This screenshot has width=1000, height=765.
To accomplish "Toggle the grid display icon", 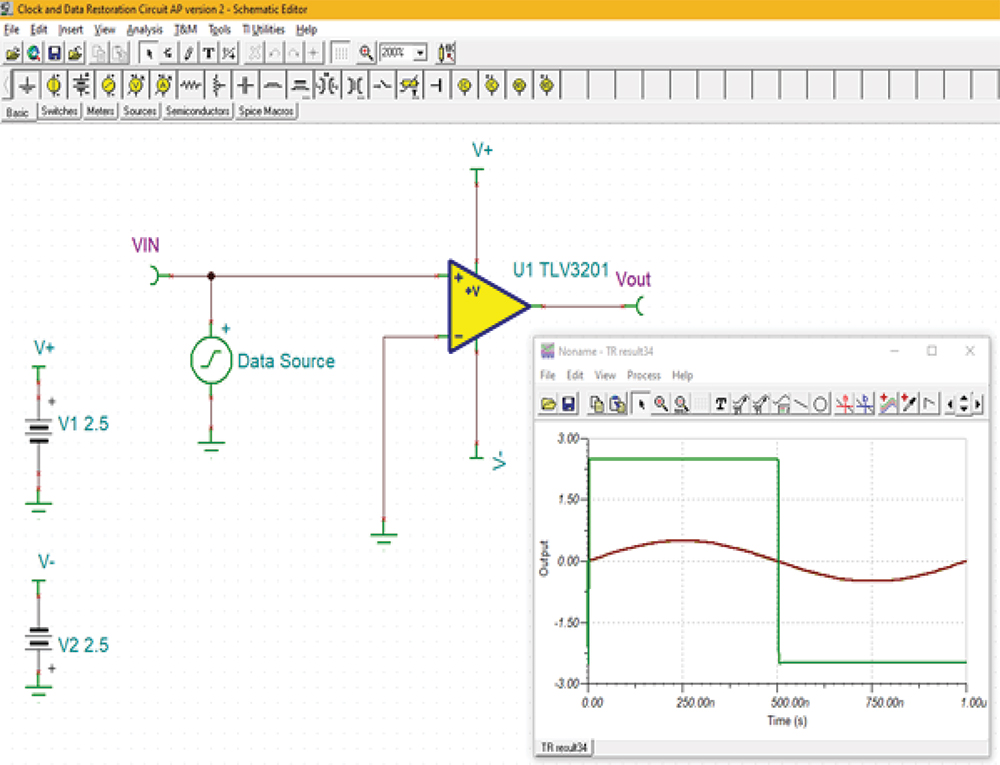I will tap(340, 52).
